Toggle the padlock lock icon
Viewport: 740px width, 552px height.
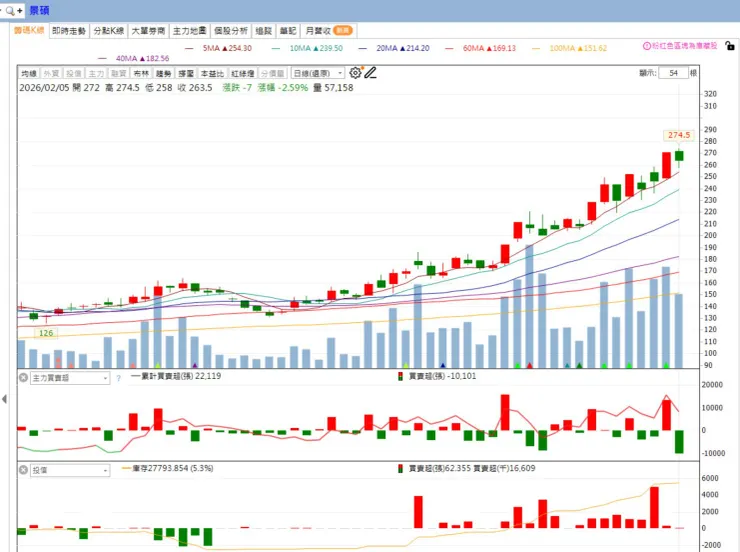[730, 46]
